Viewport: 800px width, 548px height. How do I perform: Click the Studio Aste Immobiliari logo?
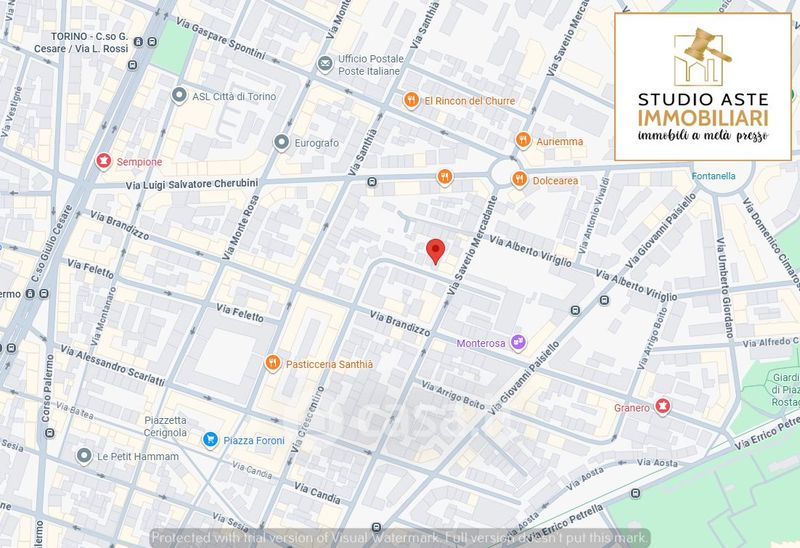click(705, 86)
